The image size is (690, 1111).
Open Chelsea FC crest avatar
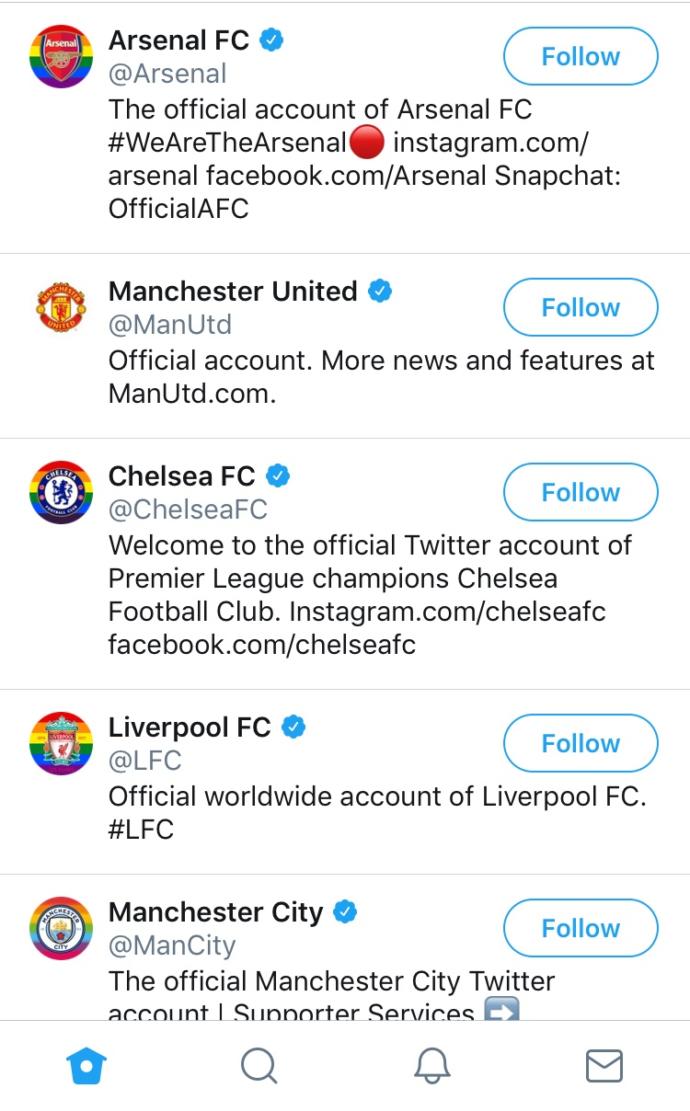tap(61, 492)
